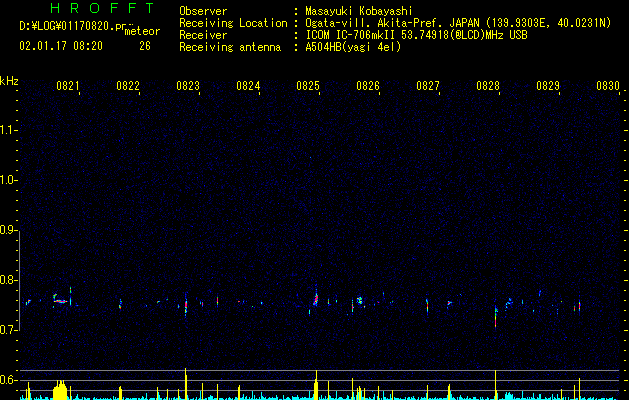The width and height of the screenshot is (629, 400).
Task: Click the 0830 time marker
Action: click(x=608, y=86)
